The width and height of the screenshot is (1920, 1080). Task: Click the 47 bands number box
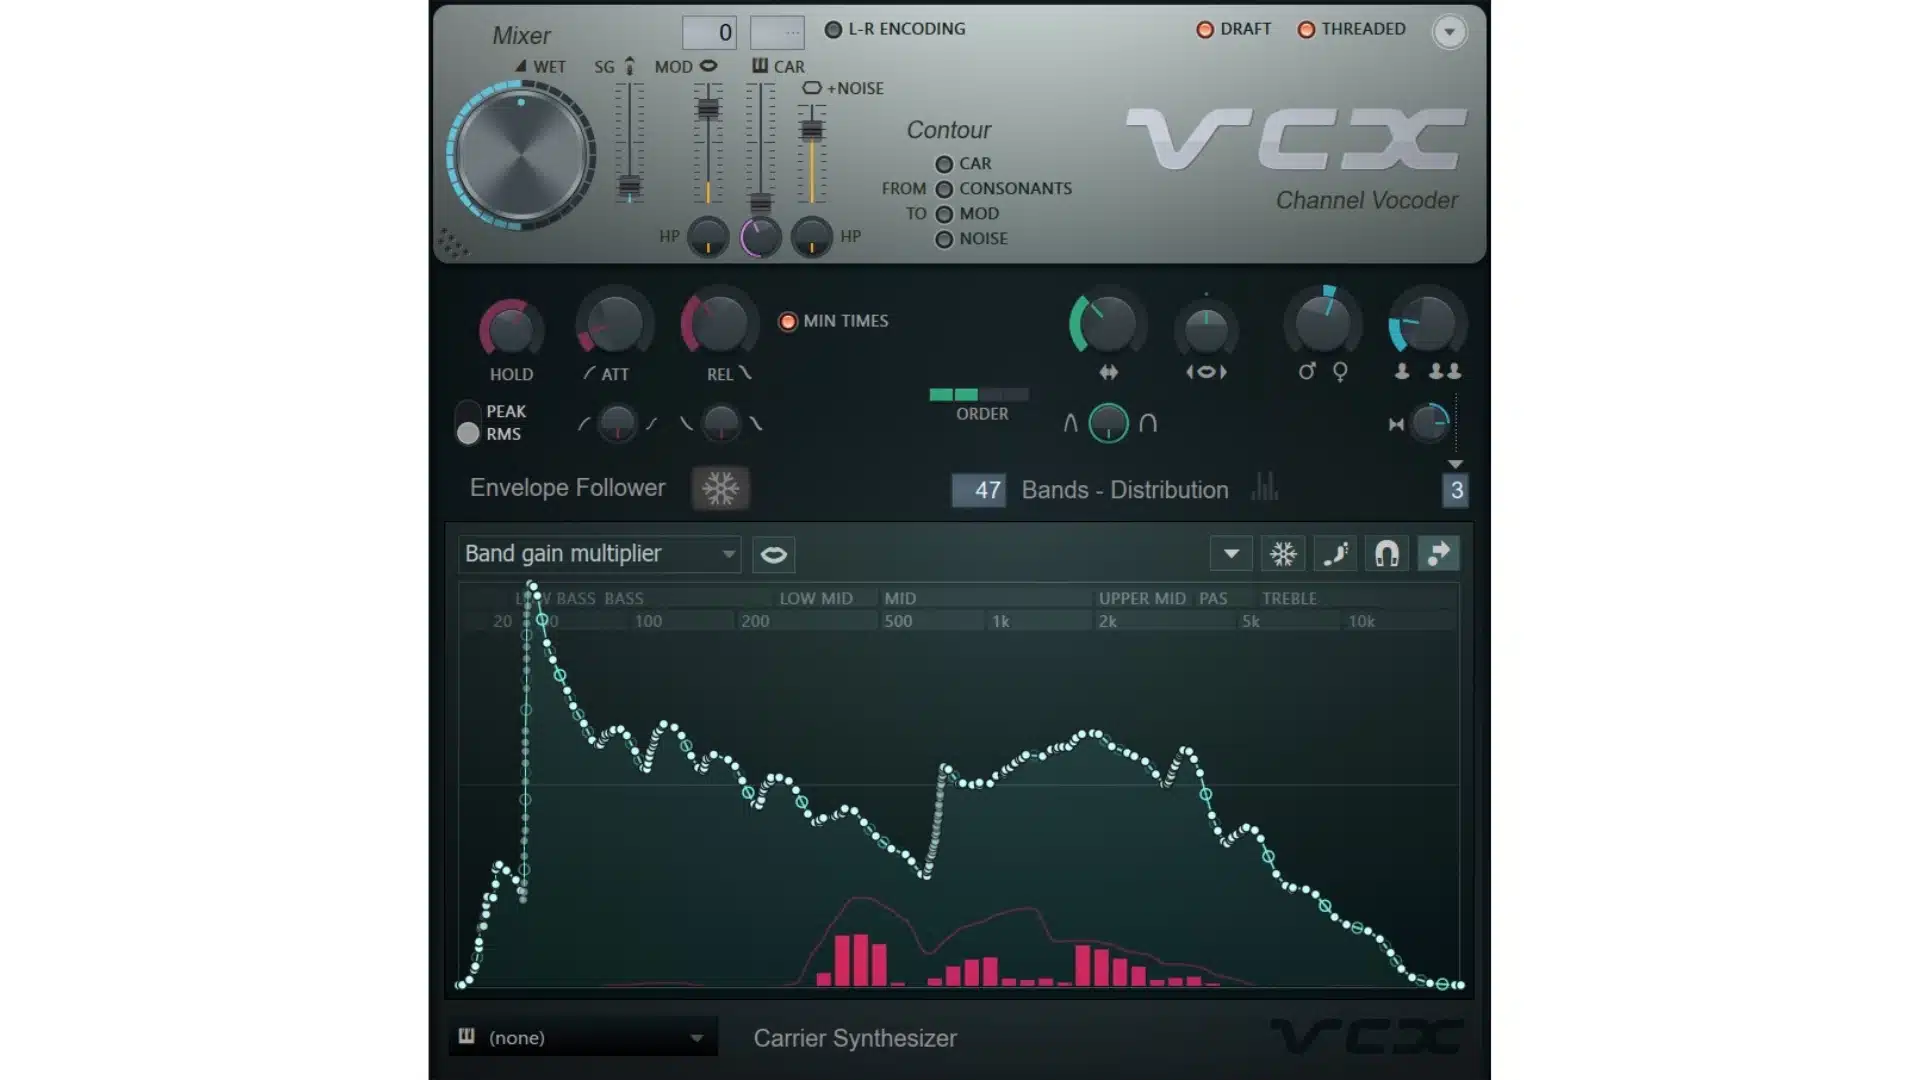(978, 490)
